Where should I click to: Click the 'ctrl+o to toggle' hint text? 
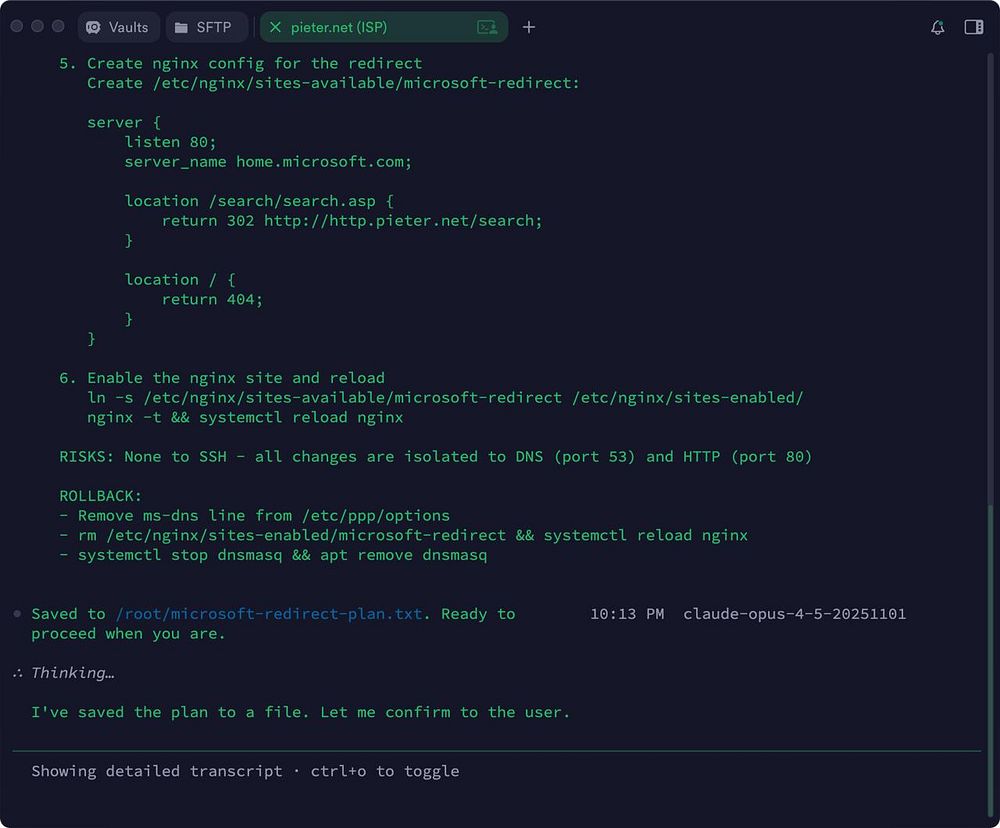(385, 771)
